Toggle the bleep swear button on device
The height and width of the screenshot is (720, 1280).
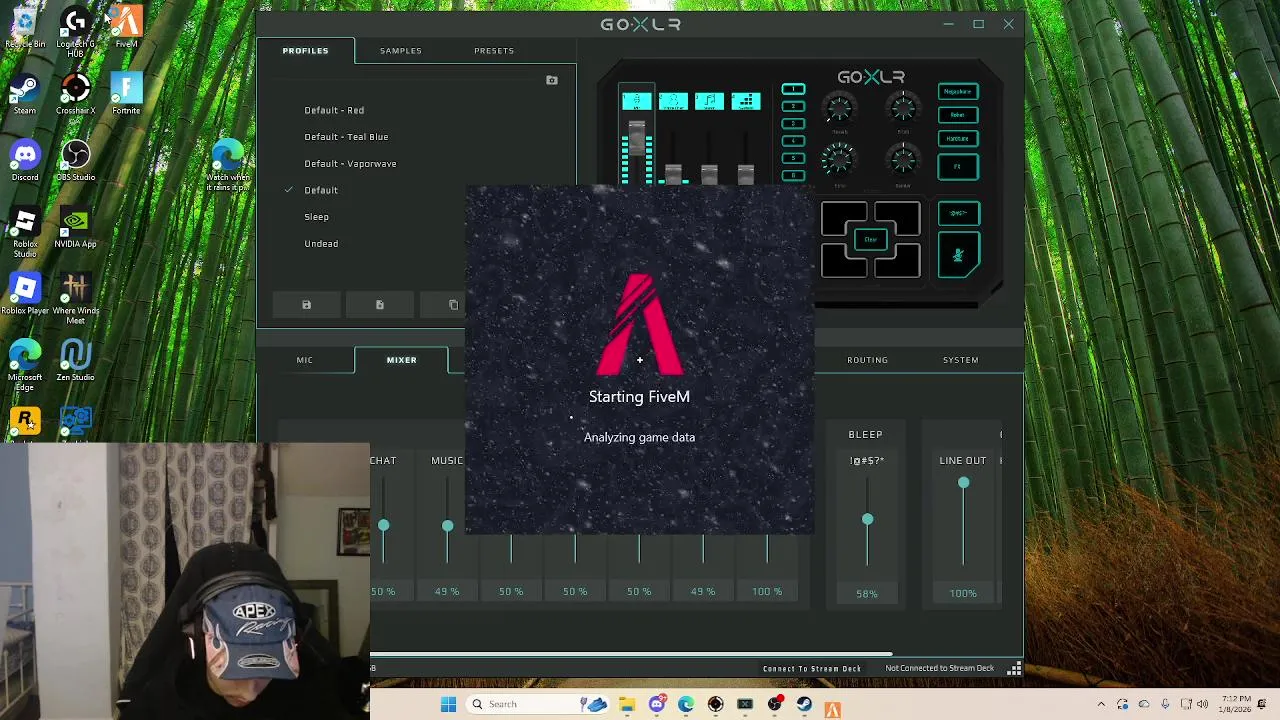click(958, 213)
